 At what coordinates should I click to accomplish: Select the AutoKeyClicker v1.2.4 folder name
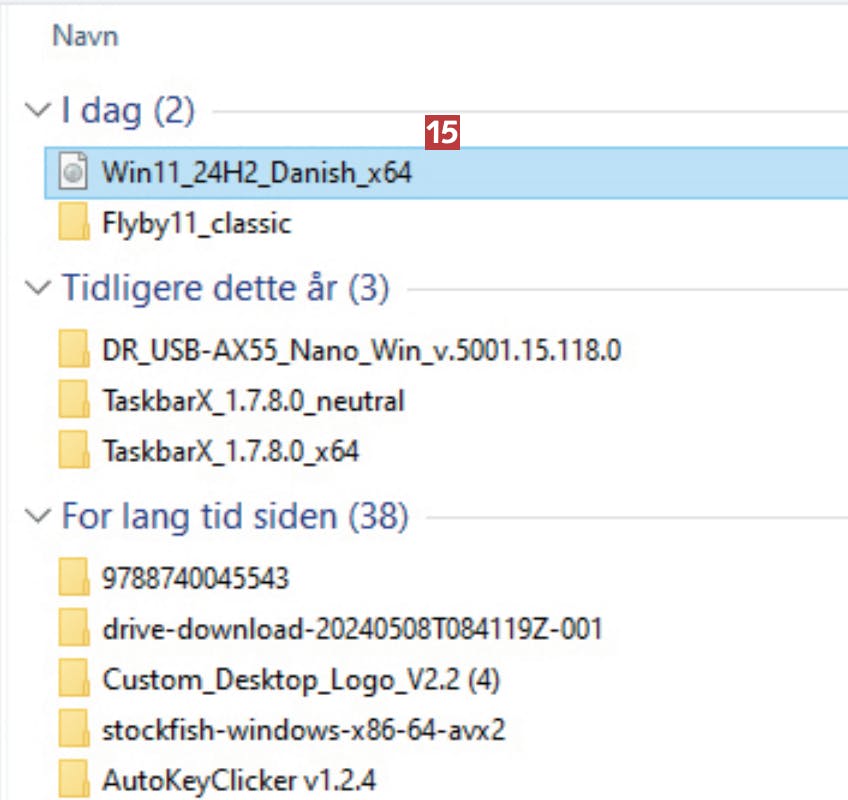[x=239, y=779]
